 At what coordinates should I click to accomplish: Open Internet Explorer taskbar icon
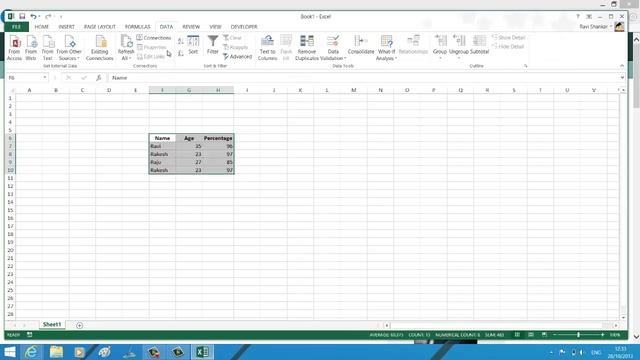31,352
